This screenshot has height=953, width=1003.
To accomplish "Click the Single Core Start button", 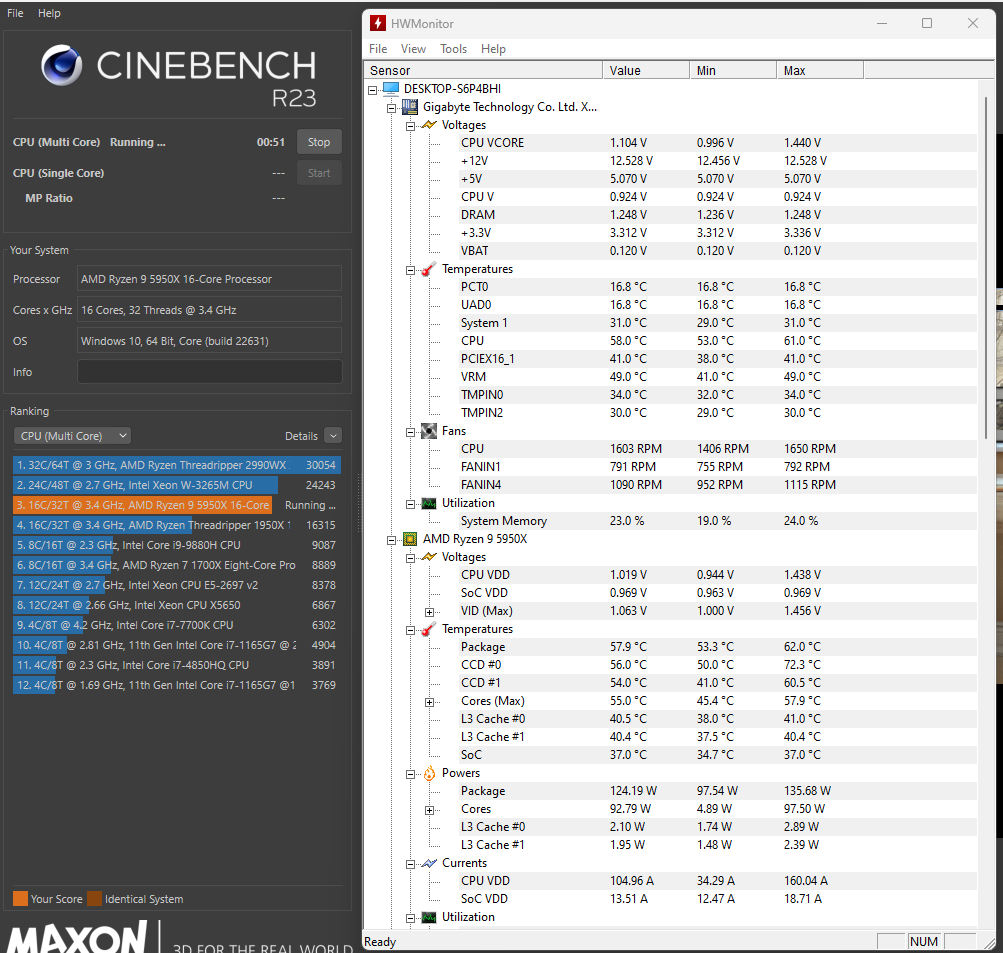I will 319,173.
